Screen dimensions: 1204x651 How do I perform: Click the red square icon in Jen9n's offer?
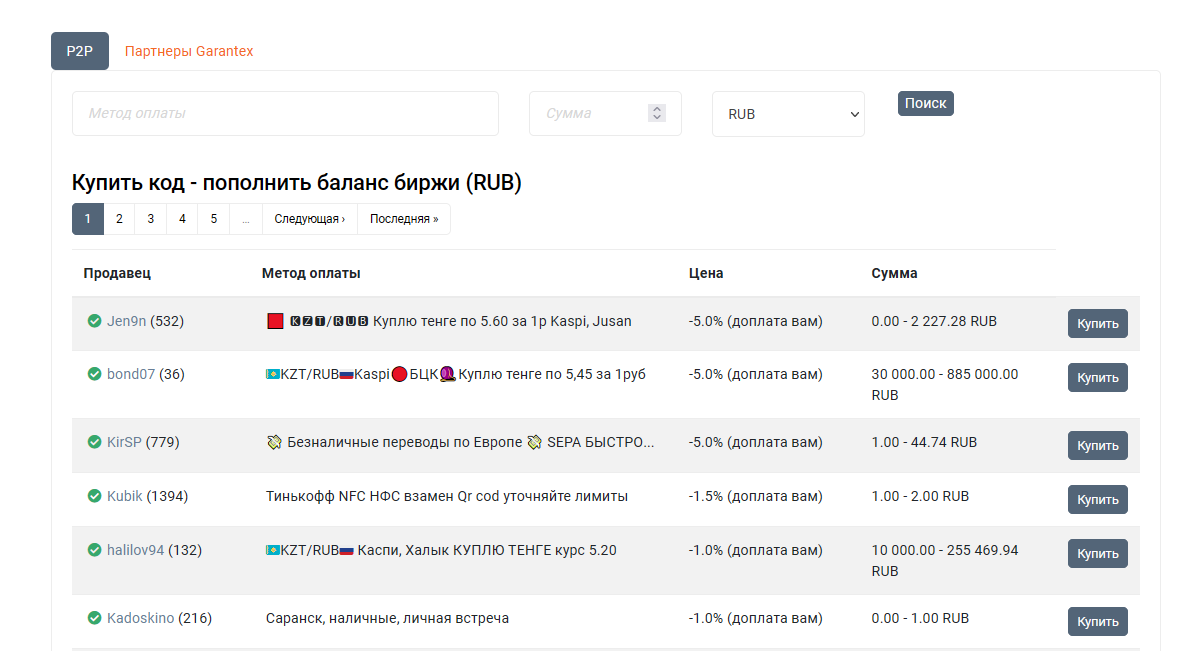[x=275, y=322]
